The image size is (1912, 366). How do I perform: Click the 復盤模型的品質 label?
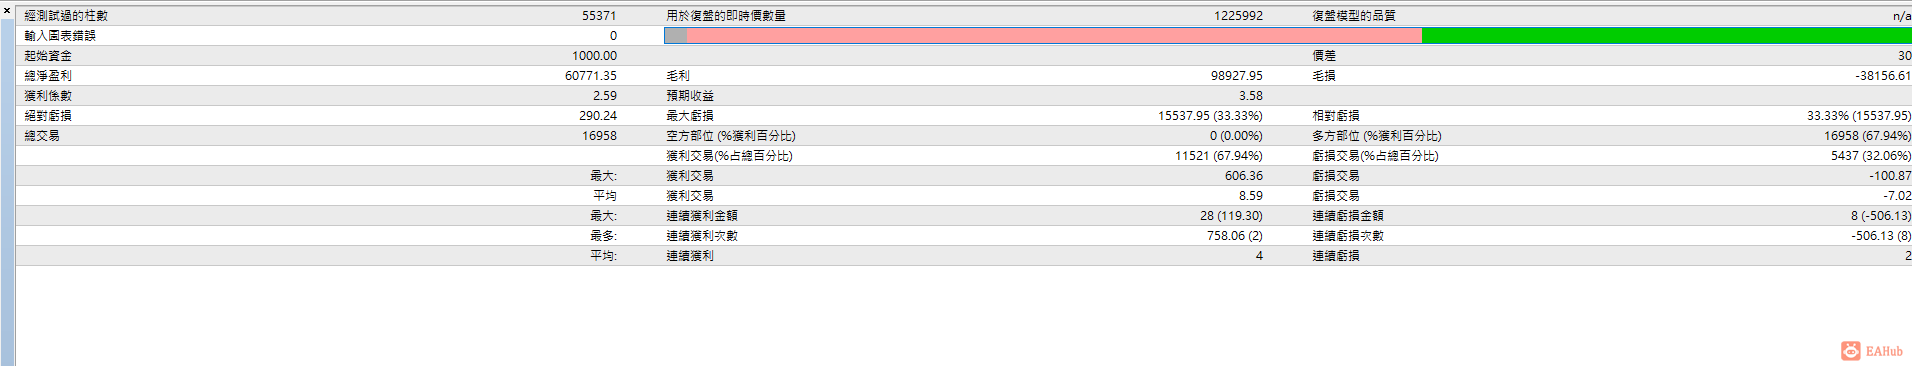tap(1354, 16)
